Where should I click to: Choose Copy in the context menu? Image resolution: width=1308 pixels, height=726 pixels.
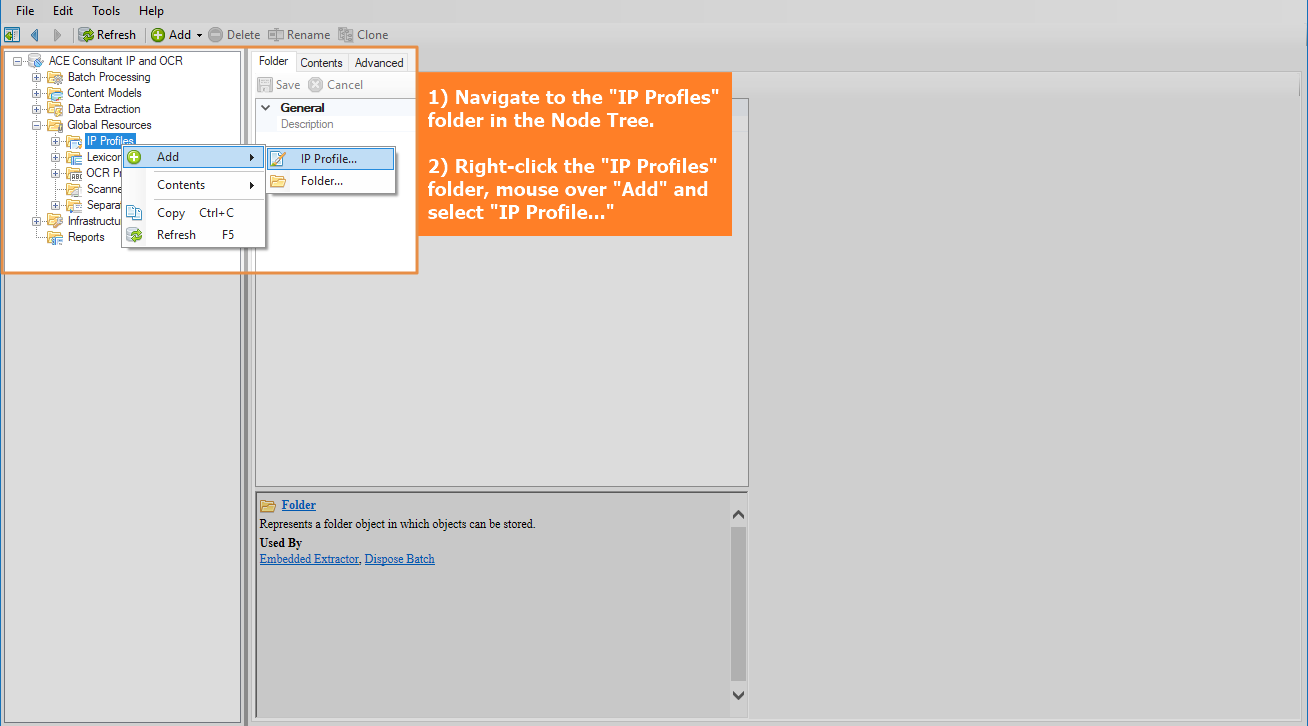(x=193, y=213)
